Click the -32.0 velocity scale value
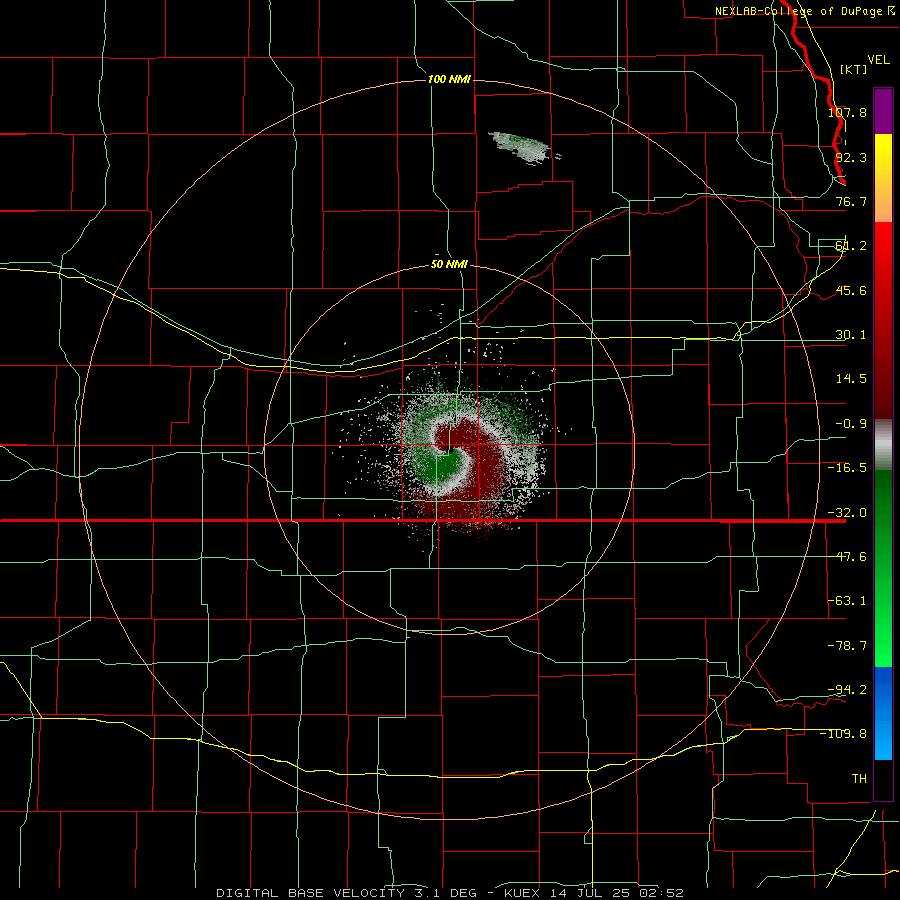Screen dimensions: 900x900 coord(847,513)
